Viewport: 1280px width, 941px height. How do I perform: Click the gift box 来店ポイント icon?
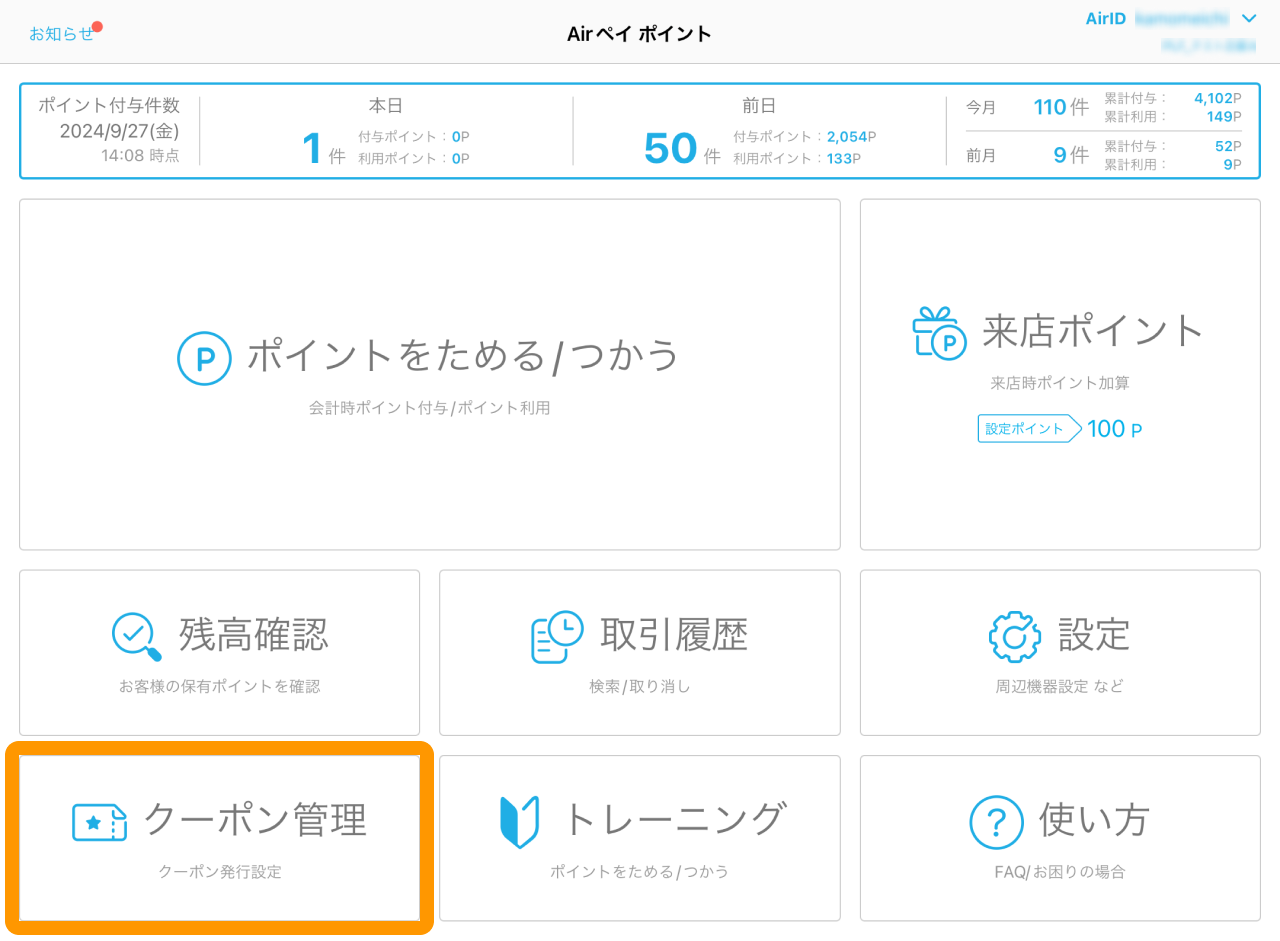pos(938,333)
